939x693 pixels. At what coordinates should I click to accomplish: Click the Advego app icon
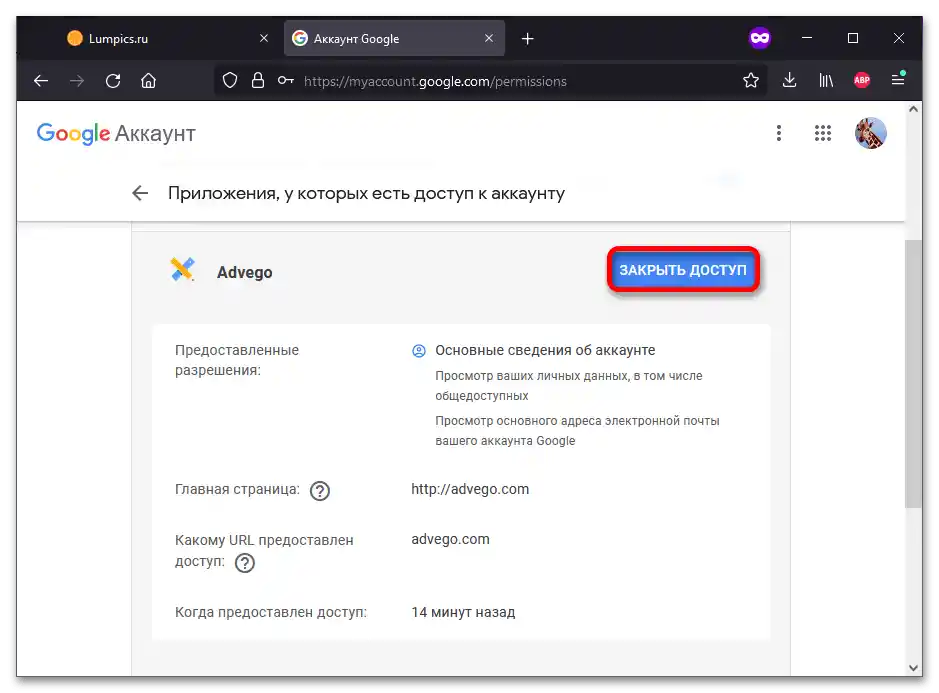[x=183, y=270]
